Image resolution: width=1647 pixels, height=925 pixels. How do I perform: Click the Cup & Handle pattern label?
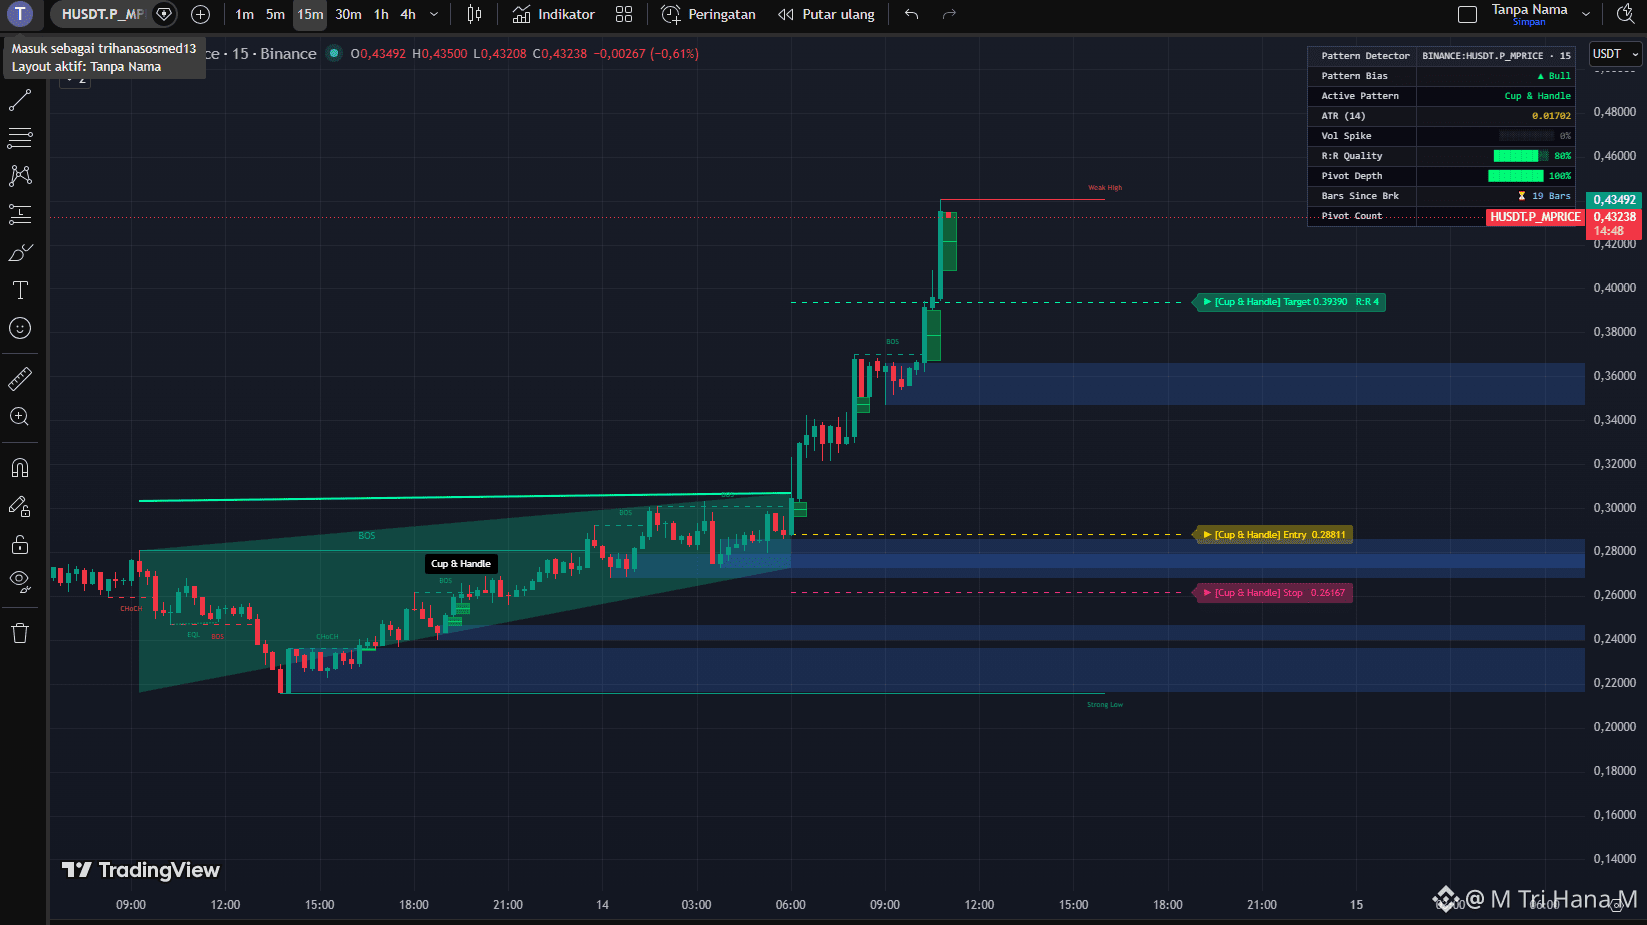tap(461, 564)
